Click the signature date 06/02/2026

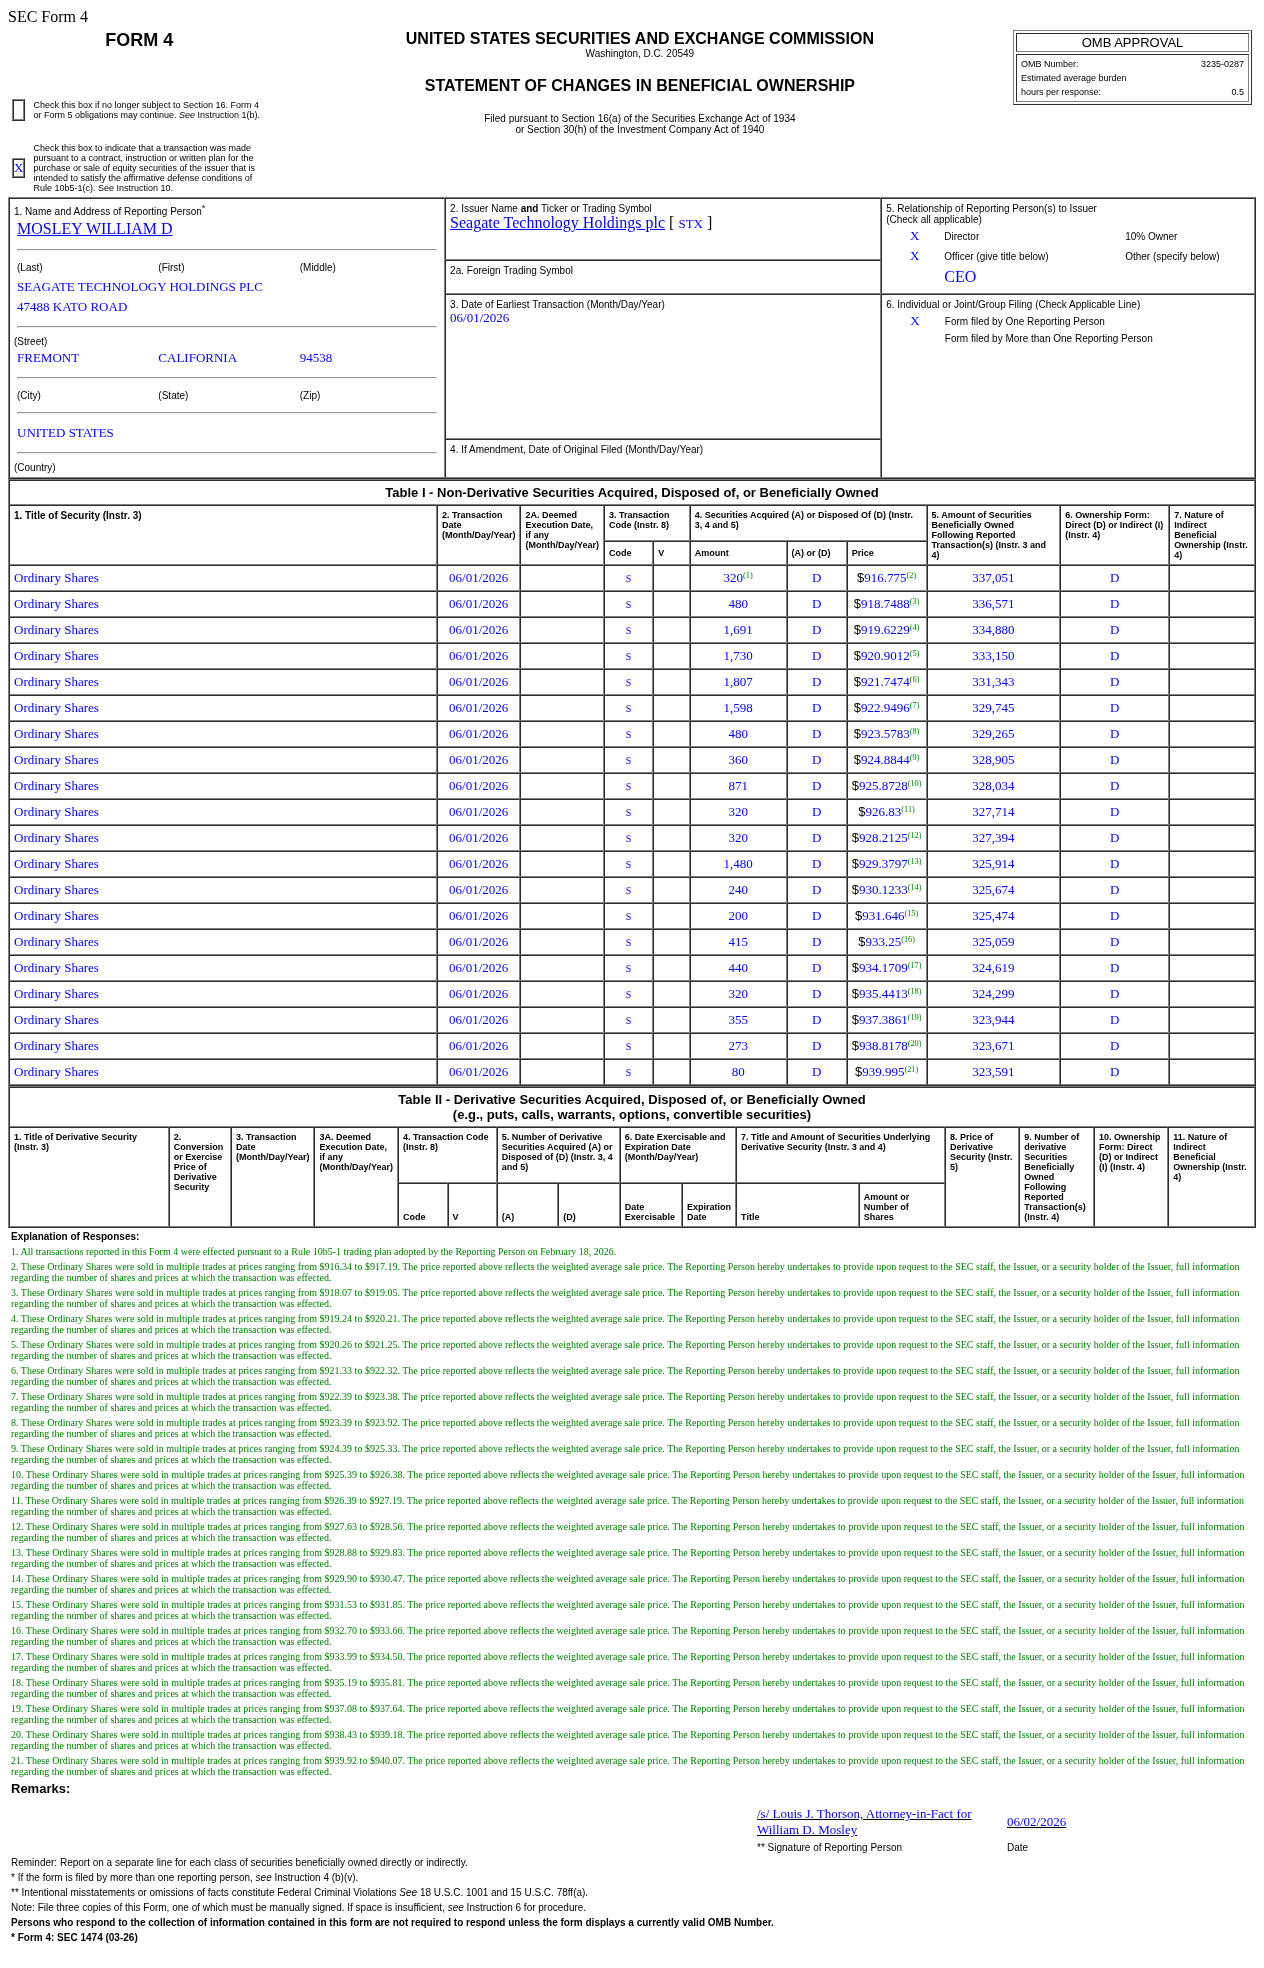(1036, 1822)
